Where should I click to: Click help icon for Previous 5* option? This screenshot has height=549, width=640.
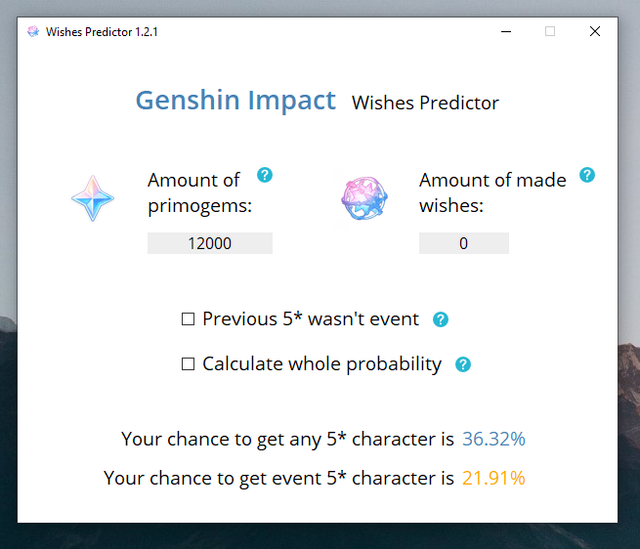click(x=440, y=320)
